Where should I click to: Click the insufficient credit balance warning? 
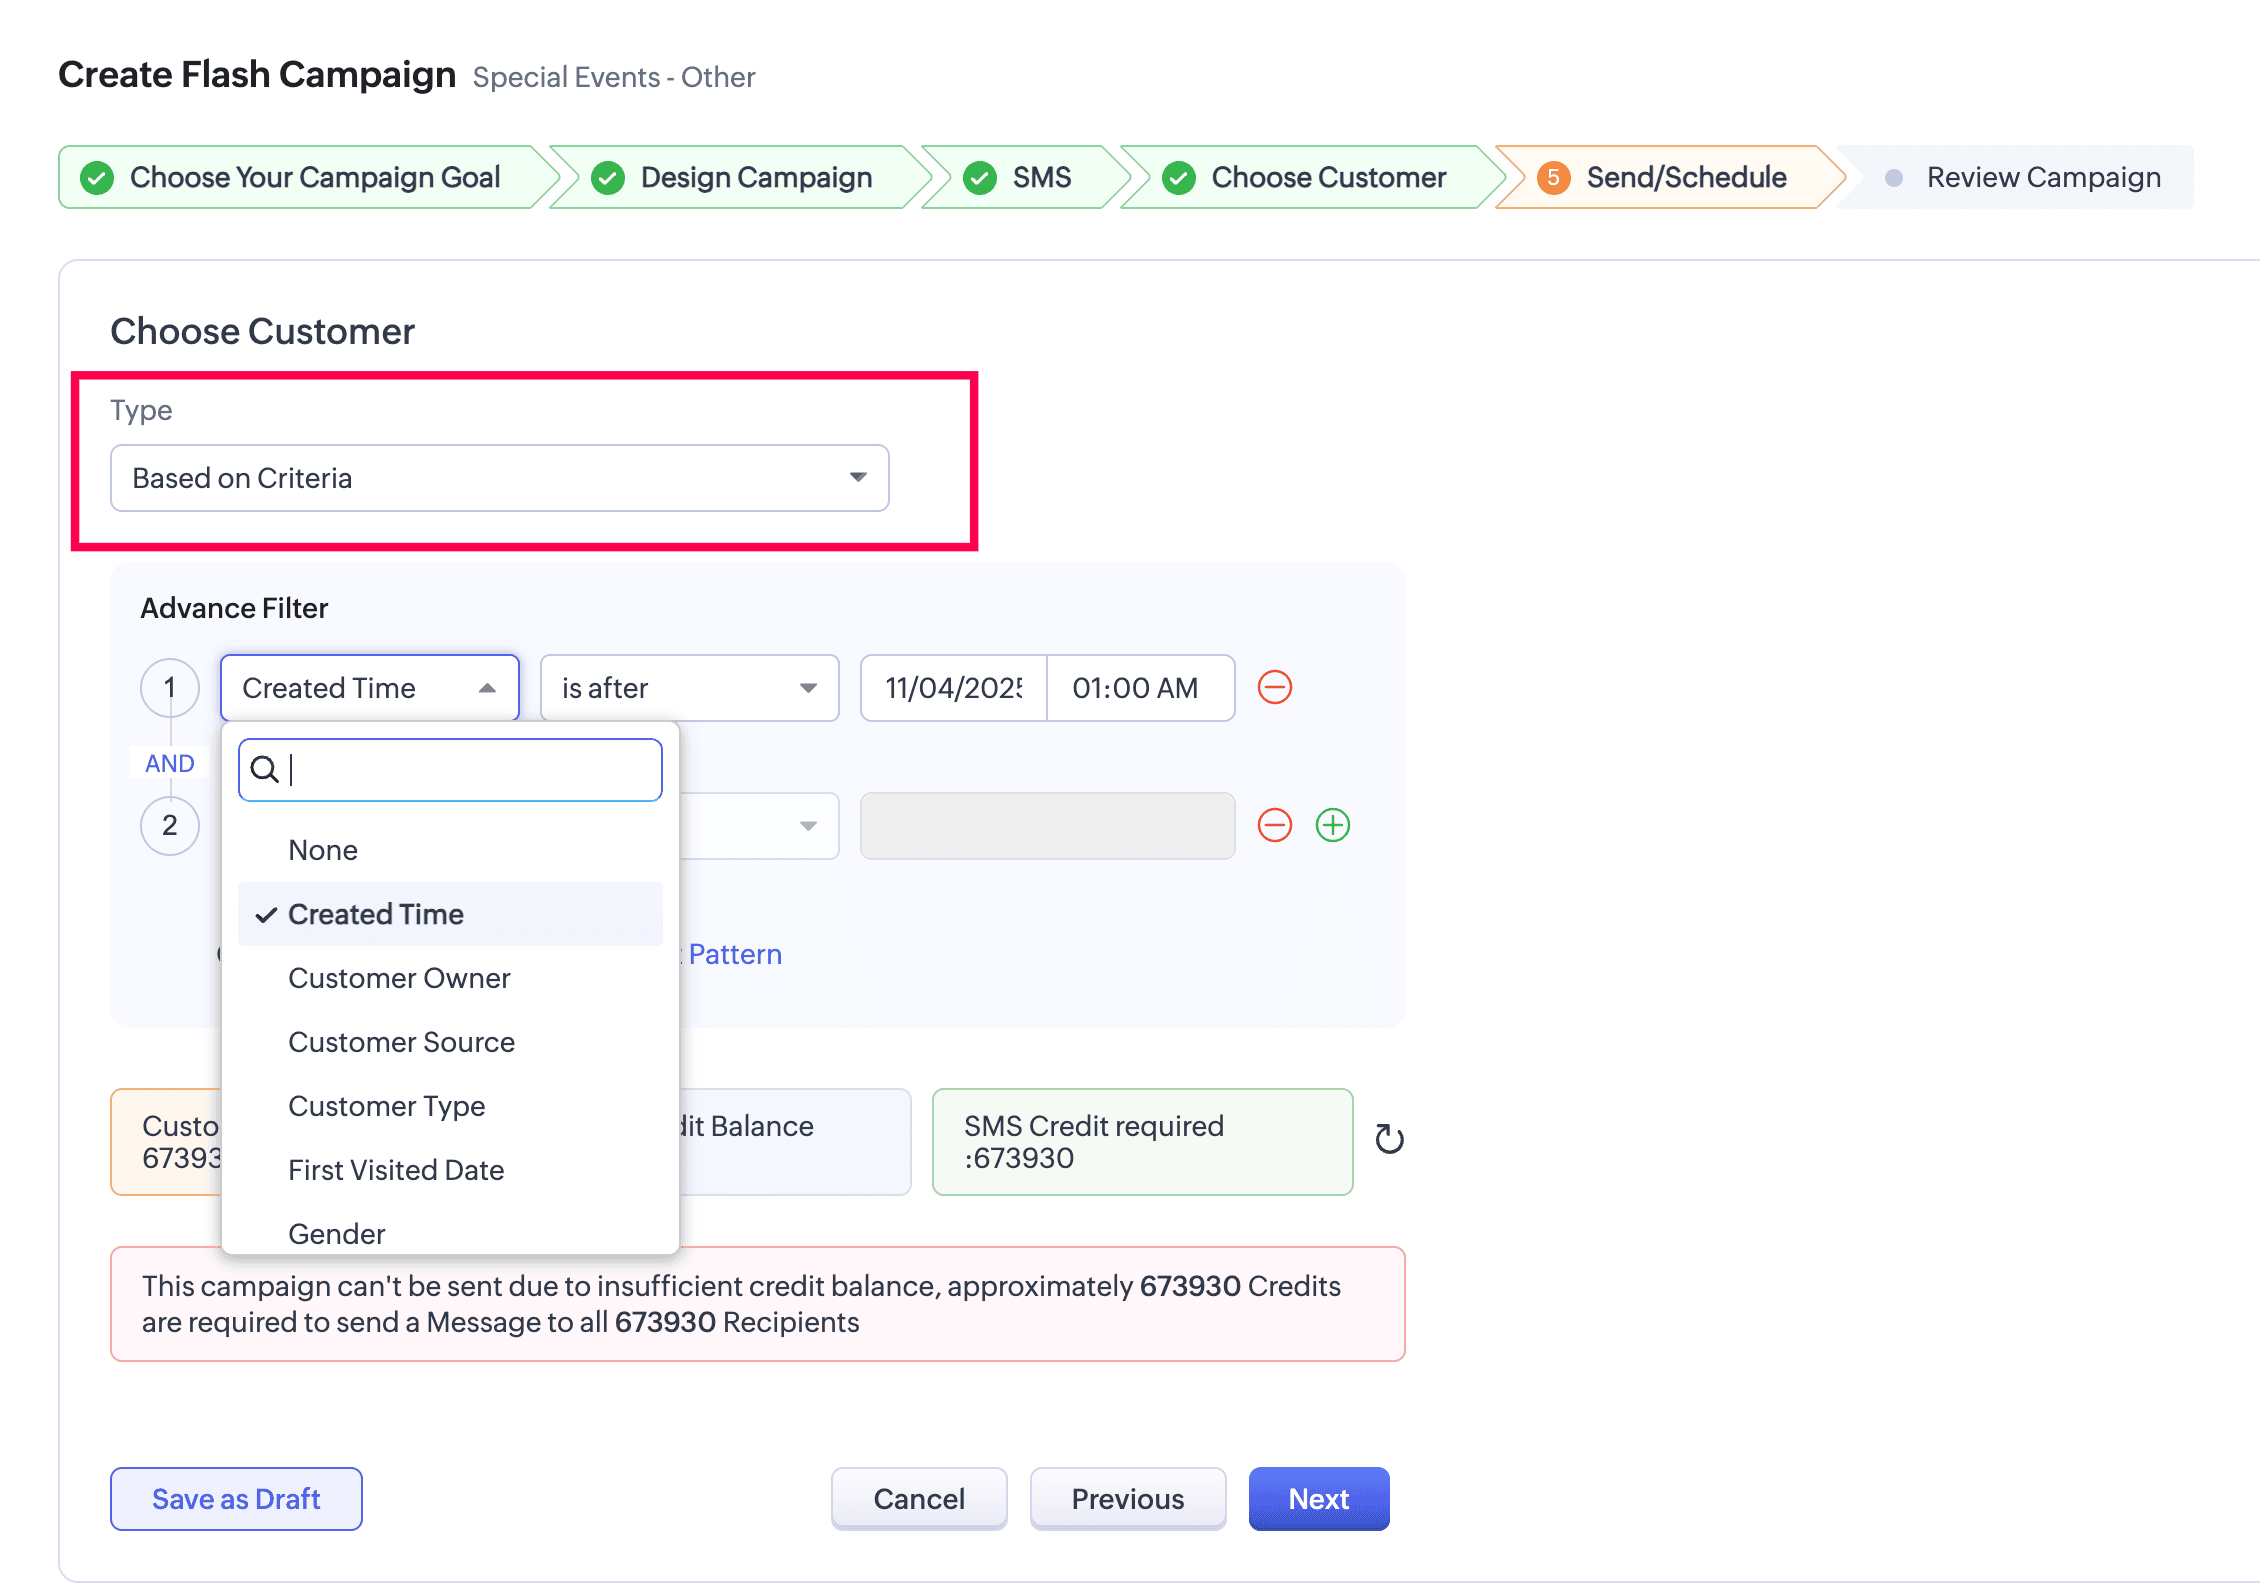[x=758, y=1304]
